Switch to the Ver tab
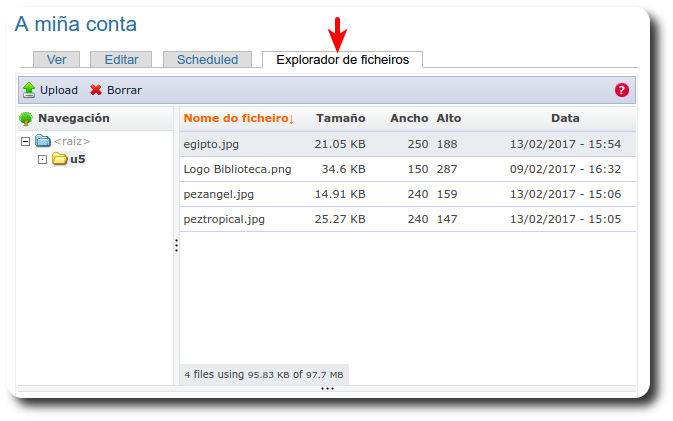673x421 pixels. click(56, 60)
